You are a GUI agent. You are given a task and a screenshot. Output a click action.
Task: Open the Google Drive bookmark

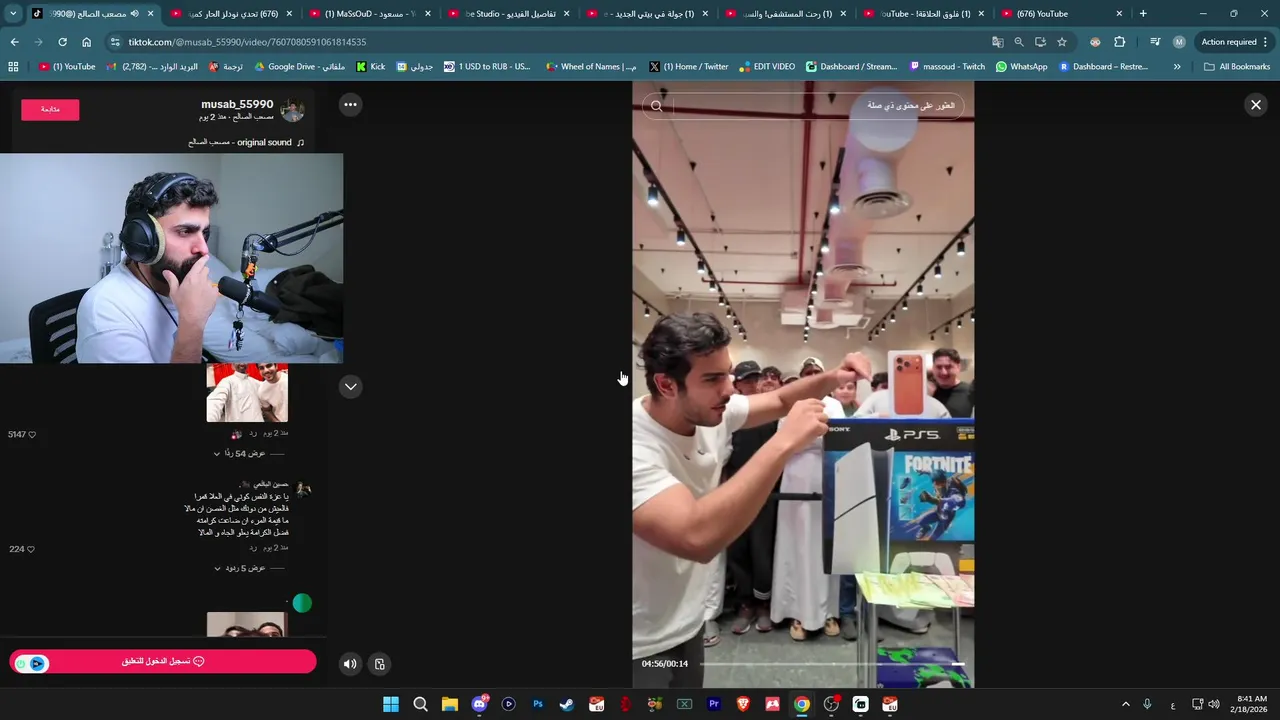(300, 67)
